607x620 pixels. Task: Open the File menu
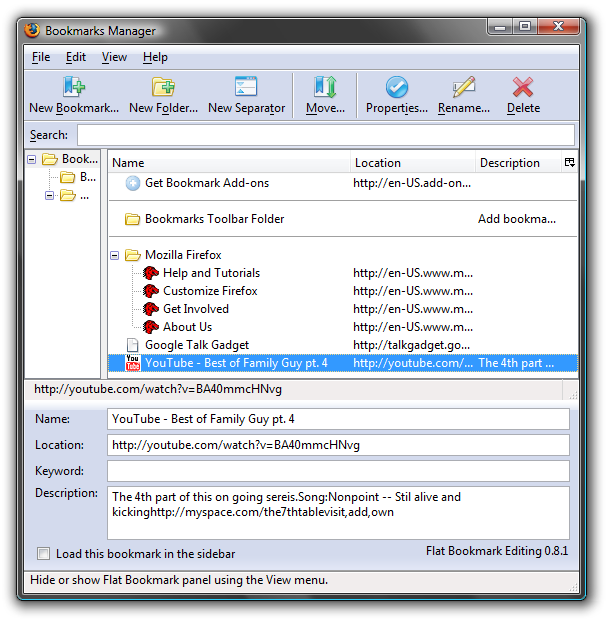tap(41, 57)
